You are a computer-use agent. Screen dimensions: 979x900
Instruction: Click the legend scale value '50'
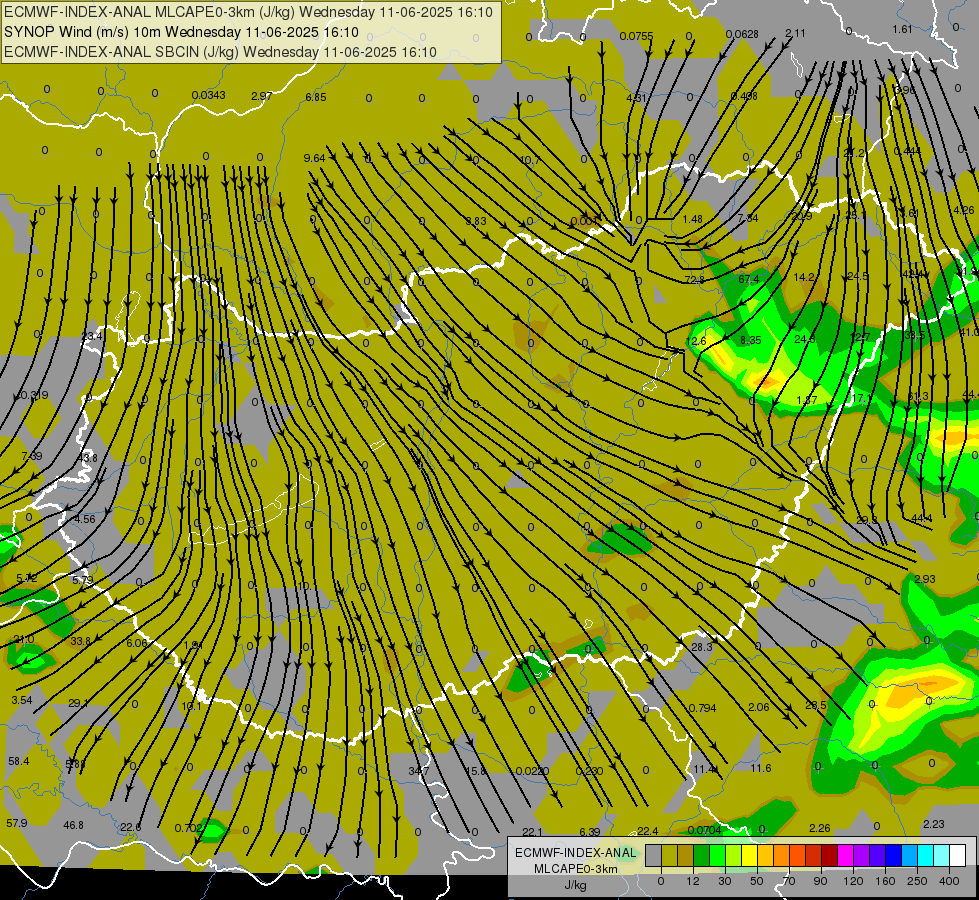(757, 881)
